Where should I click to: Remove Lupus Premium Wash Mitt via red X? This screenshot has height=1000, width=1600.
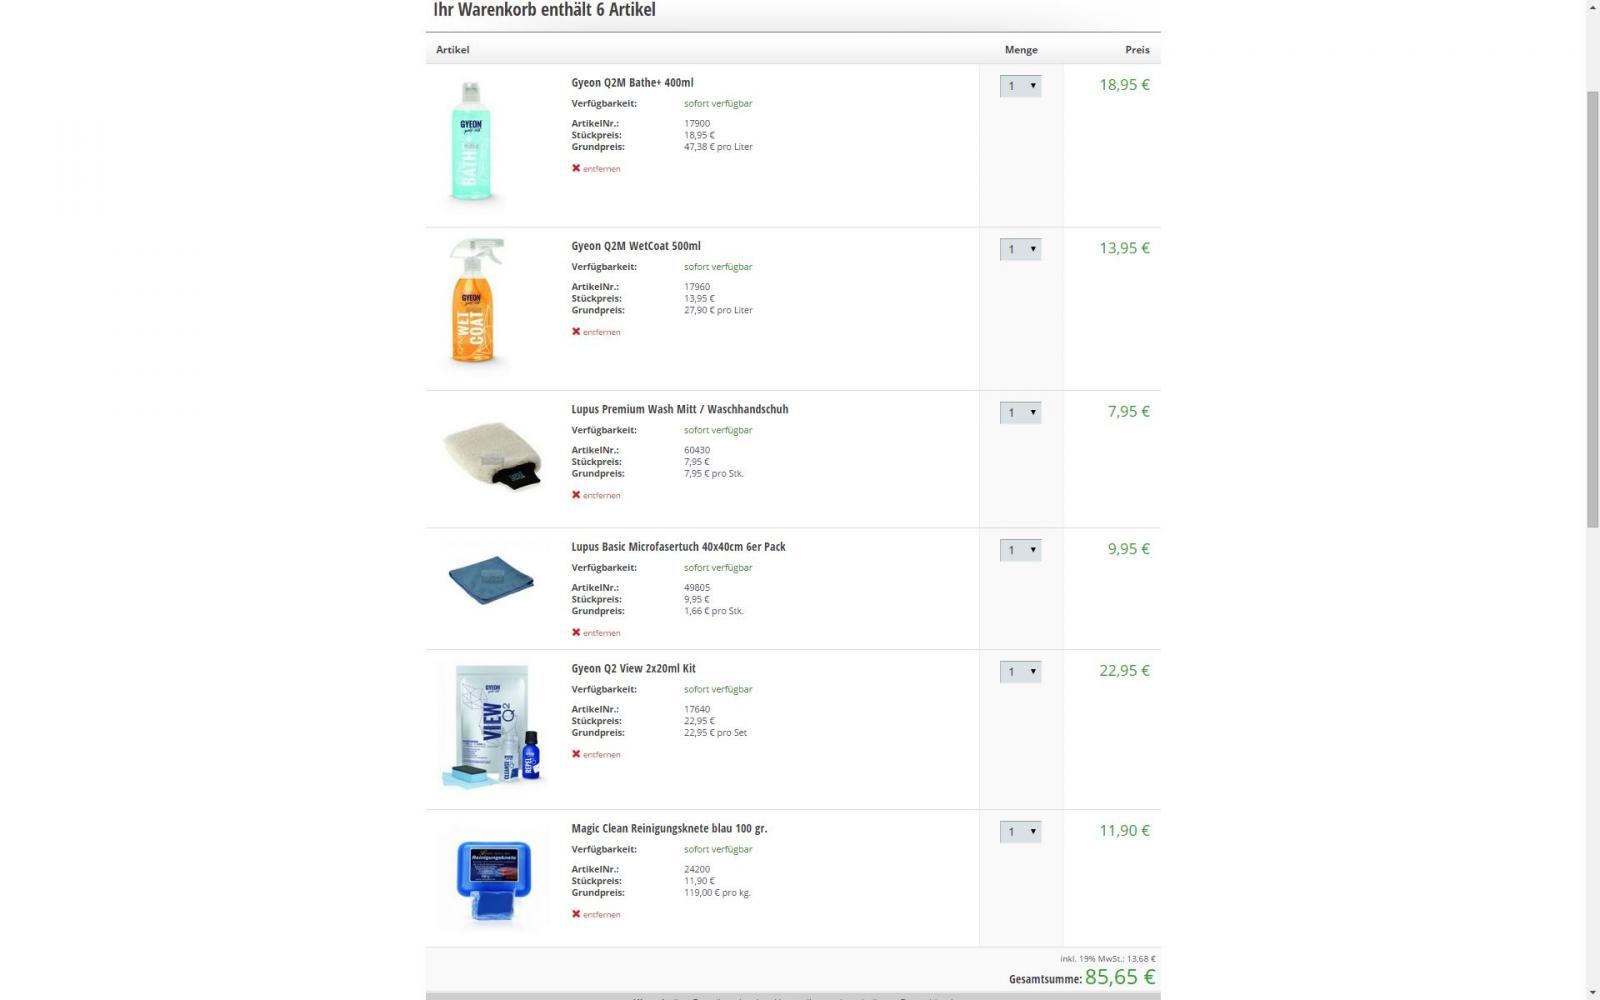pos(596,495)
